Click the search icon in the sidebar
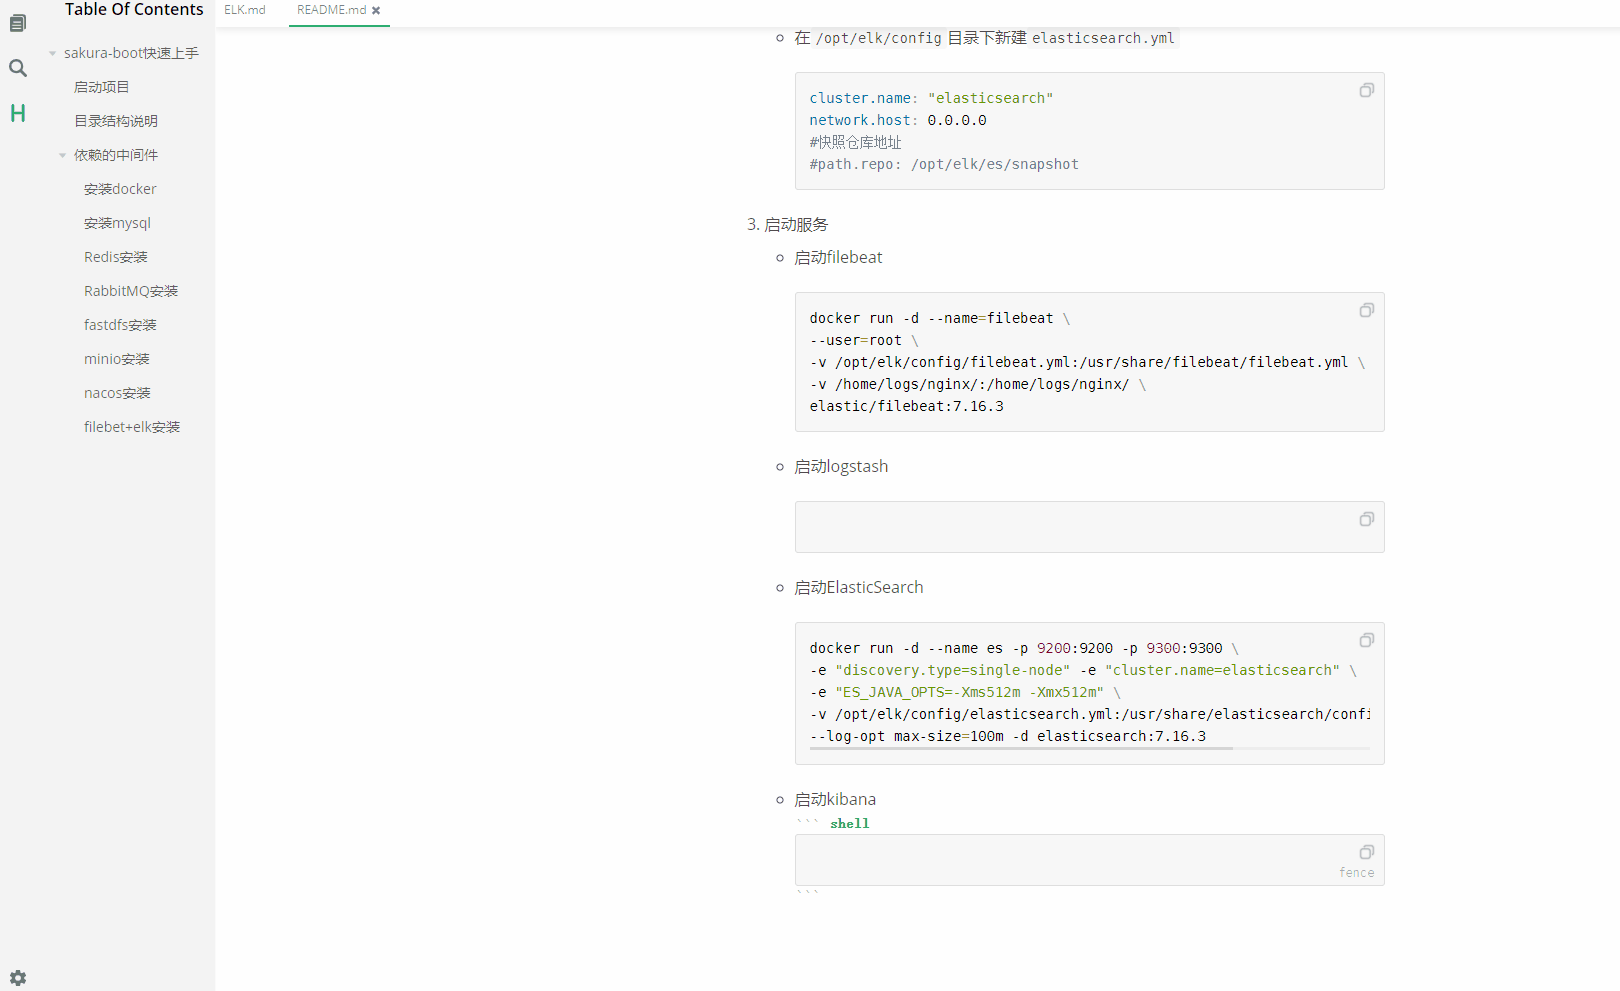 tap(17, 68)
